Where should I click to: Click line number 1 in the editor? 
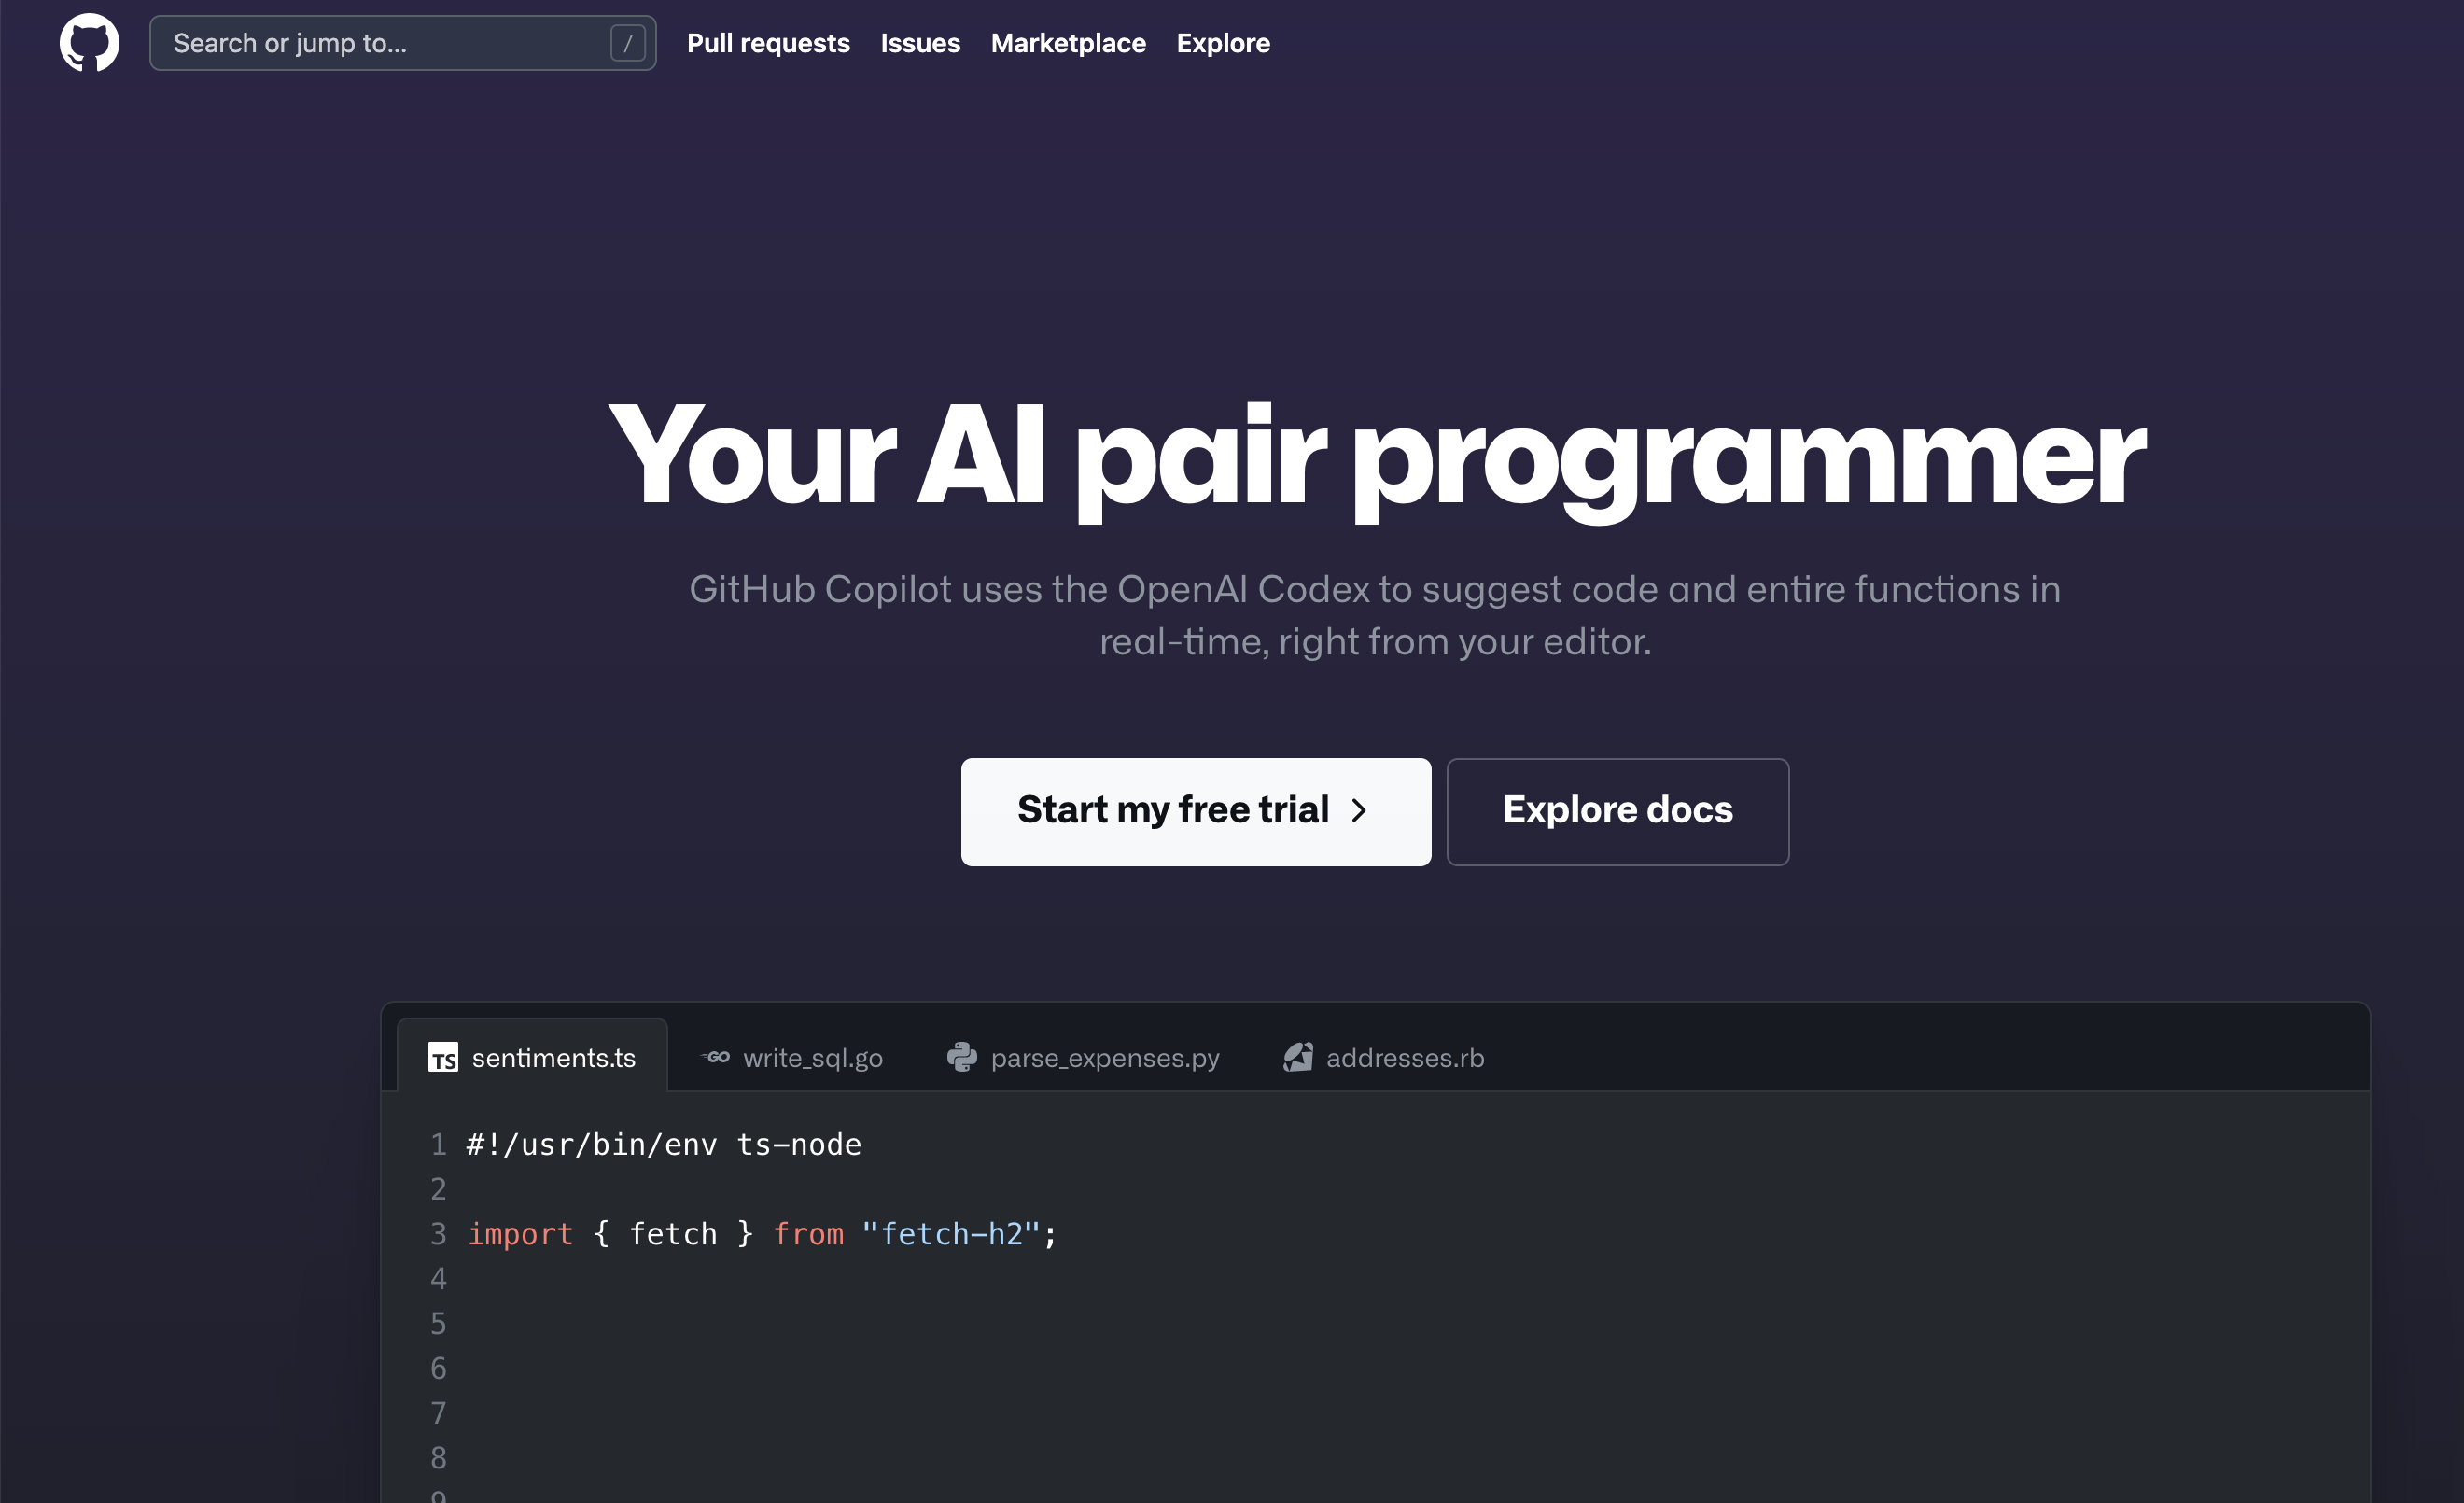(438, 1144)
